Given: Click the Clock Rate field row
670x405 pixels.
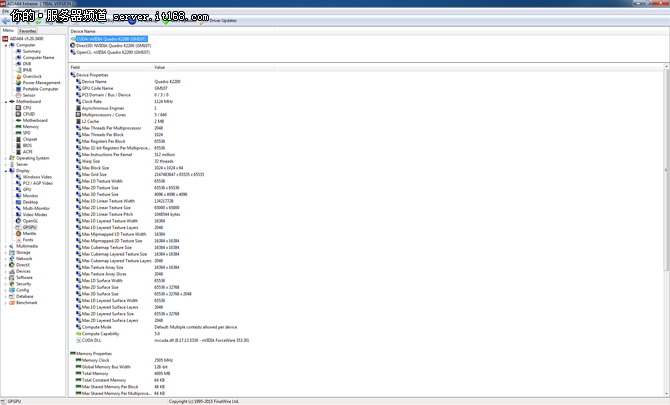Looking at the screenshot, I should click(171, 102).
